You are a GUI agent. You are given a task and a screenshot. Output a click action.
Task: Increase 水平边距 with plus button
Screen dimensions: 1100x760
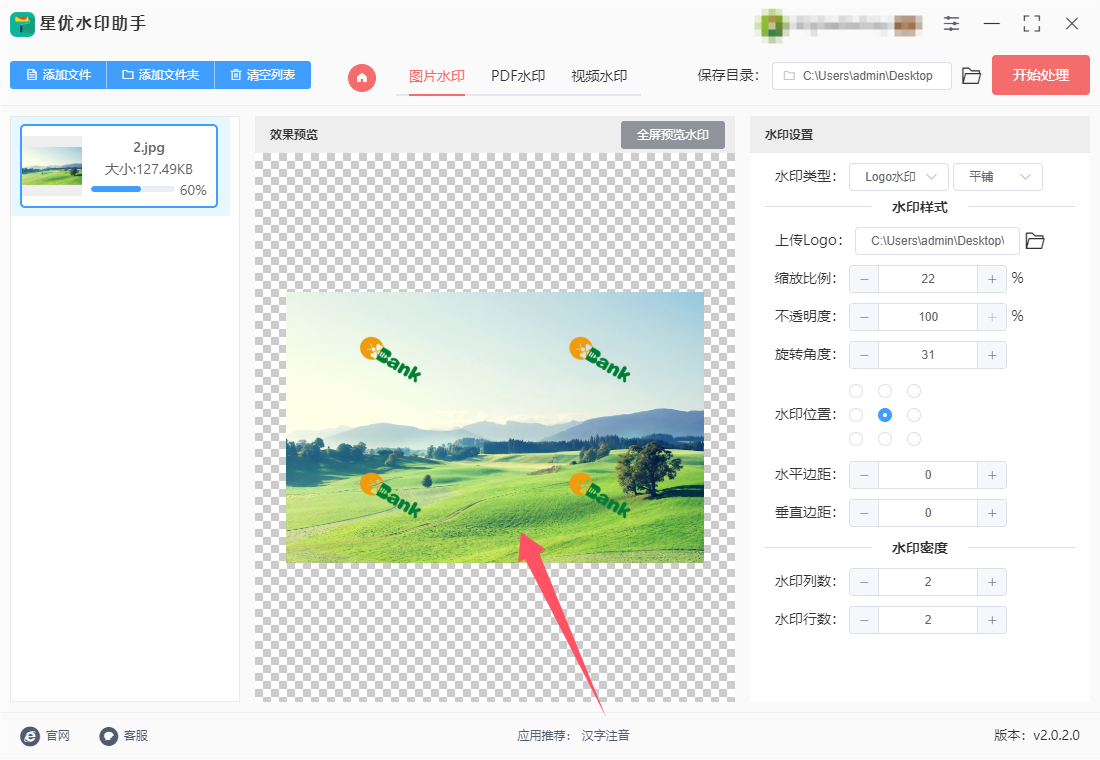point(992,475)
